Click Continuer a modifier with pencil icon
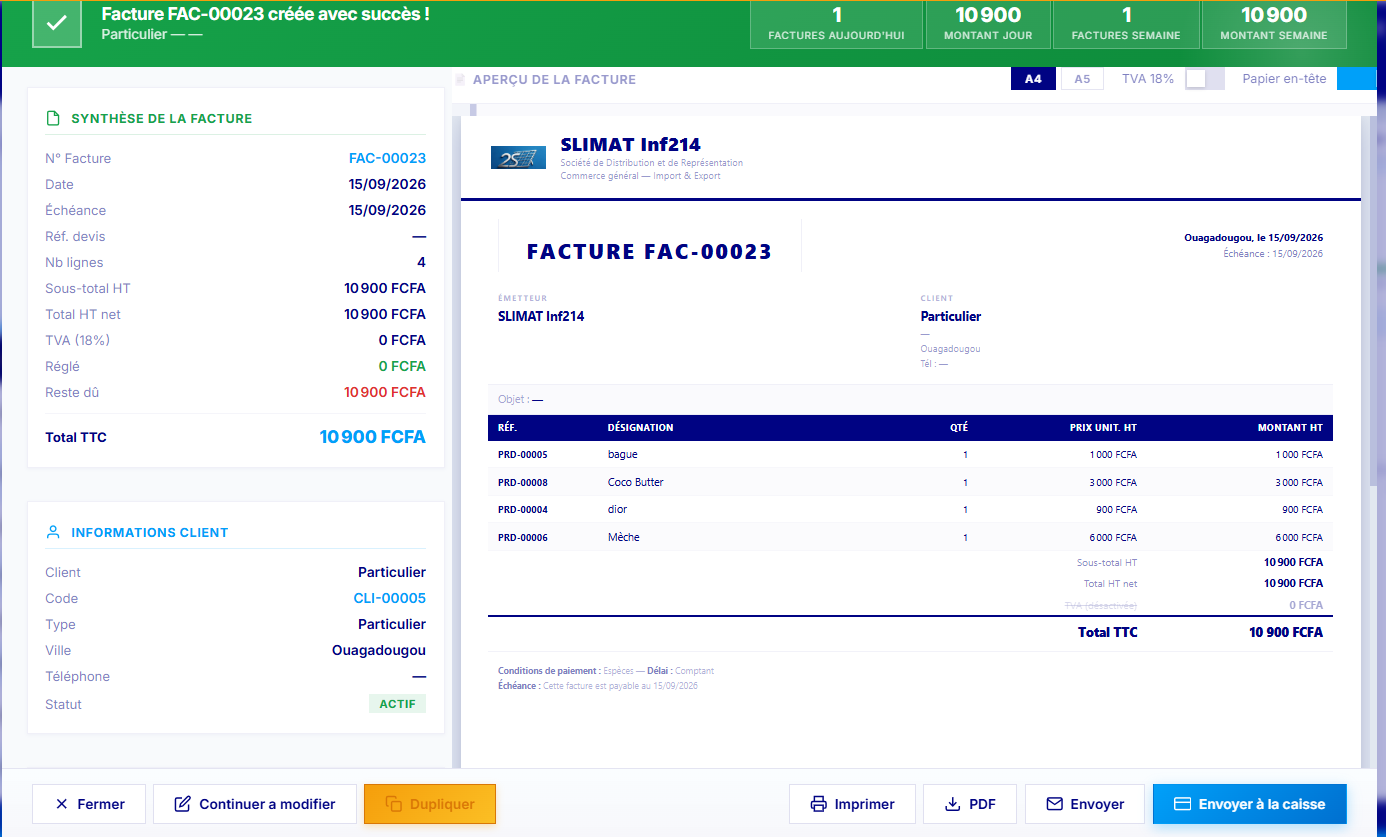This screenshot has height=837, width=1386. click(255, 804)
